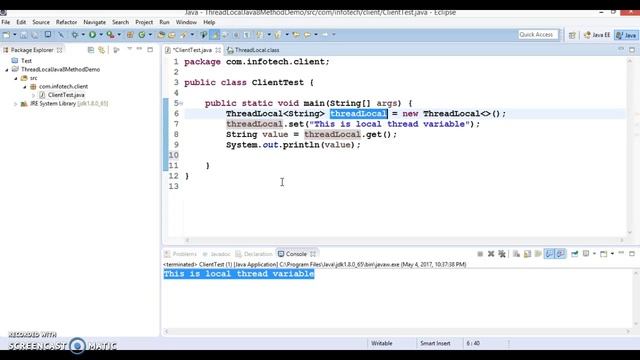Screen dimensions: 640x360
Task: Click the Terminate console icon
Action: coord(480,254)
